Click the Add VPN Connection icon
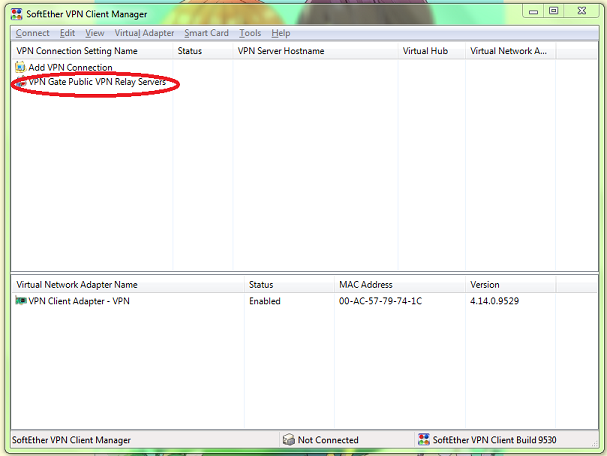Viewport: 607px width, 456px height. (20, 67)
